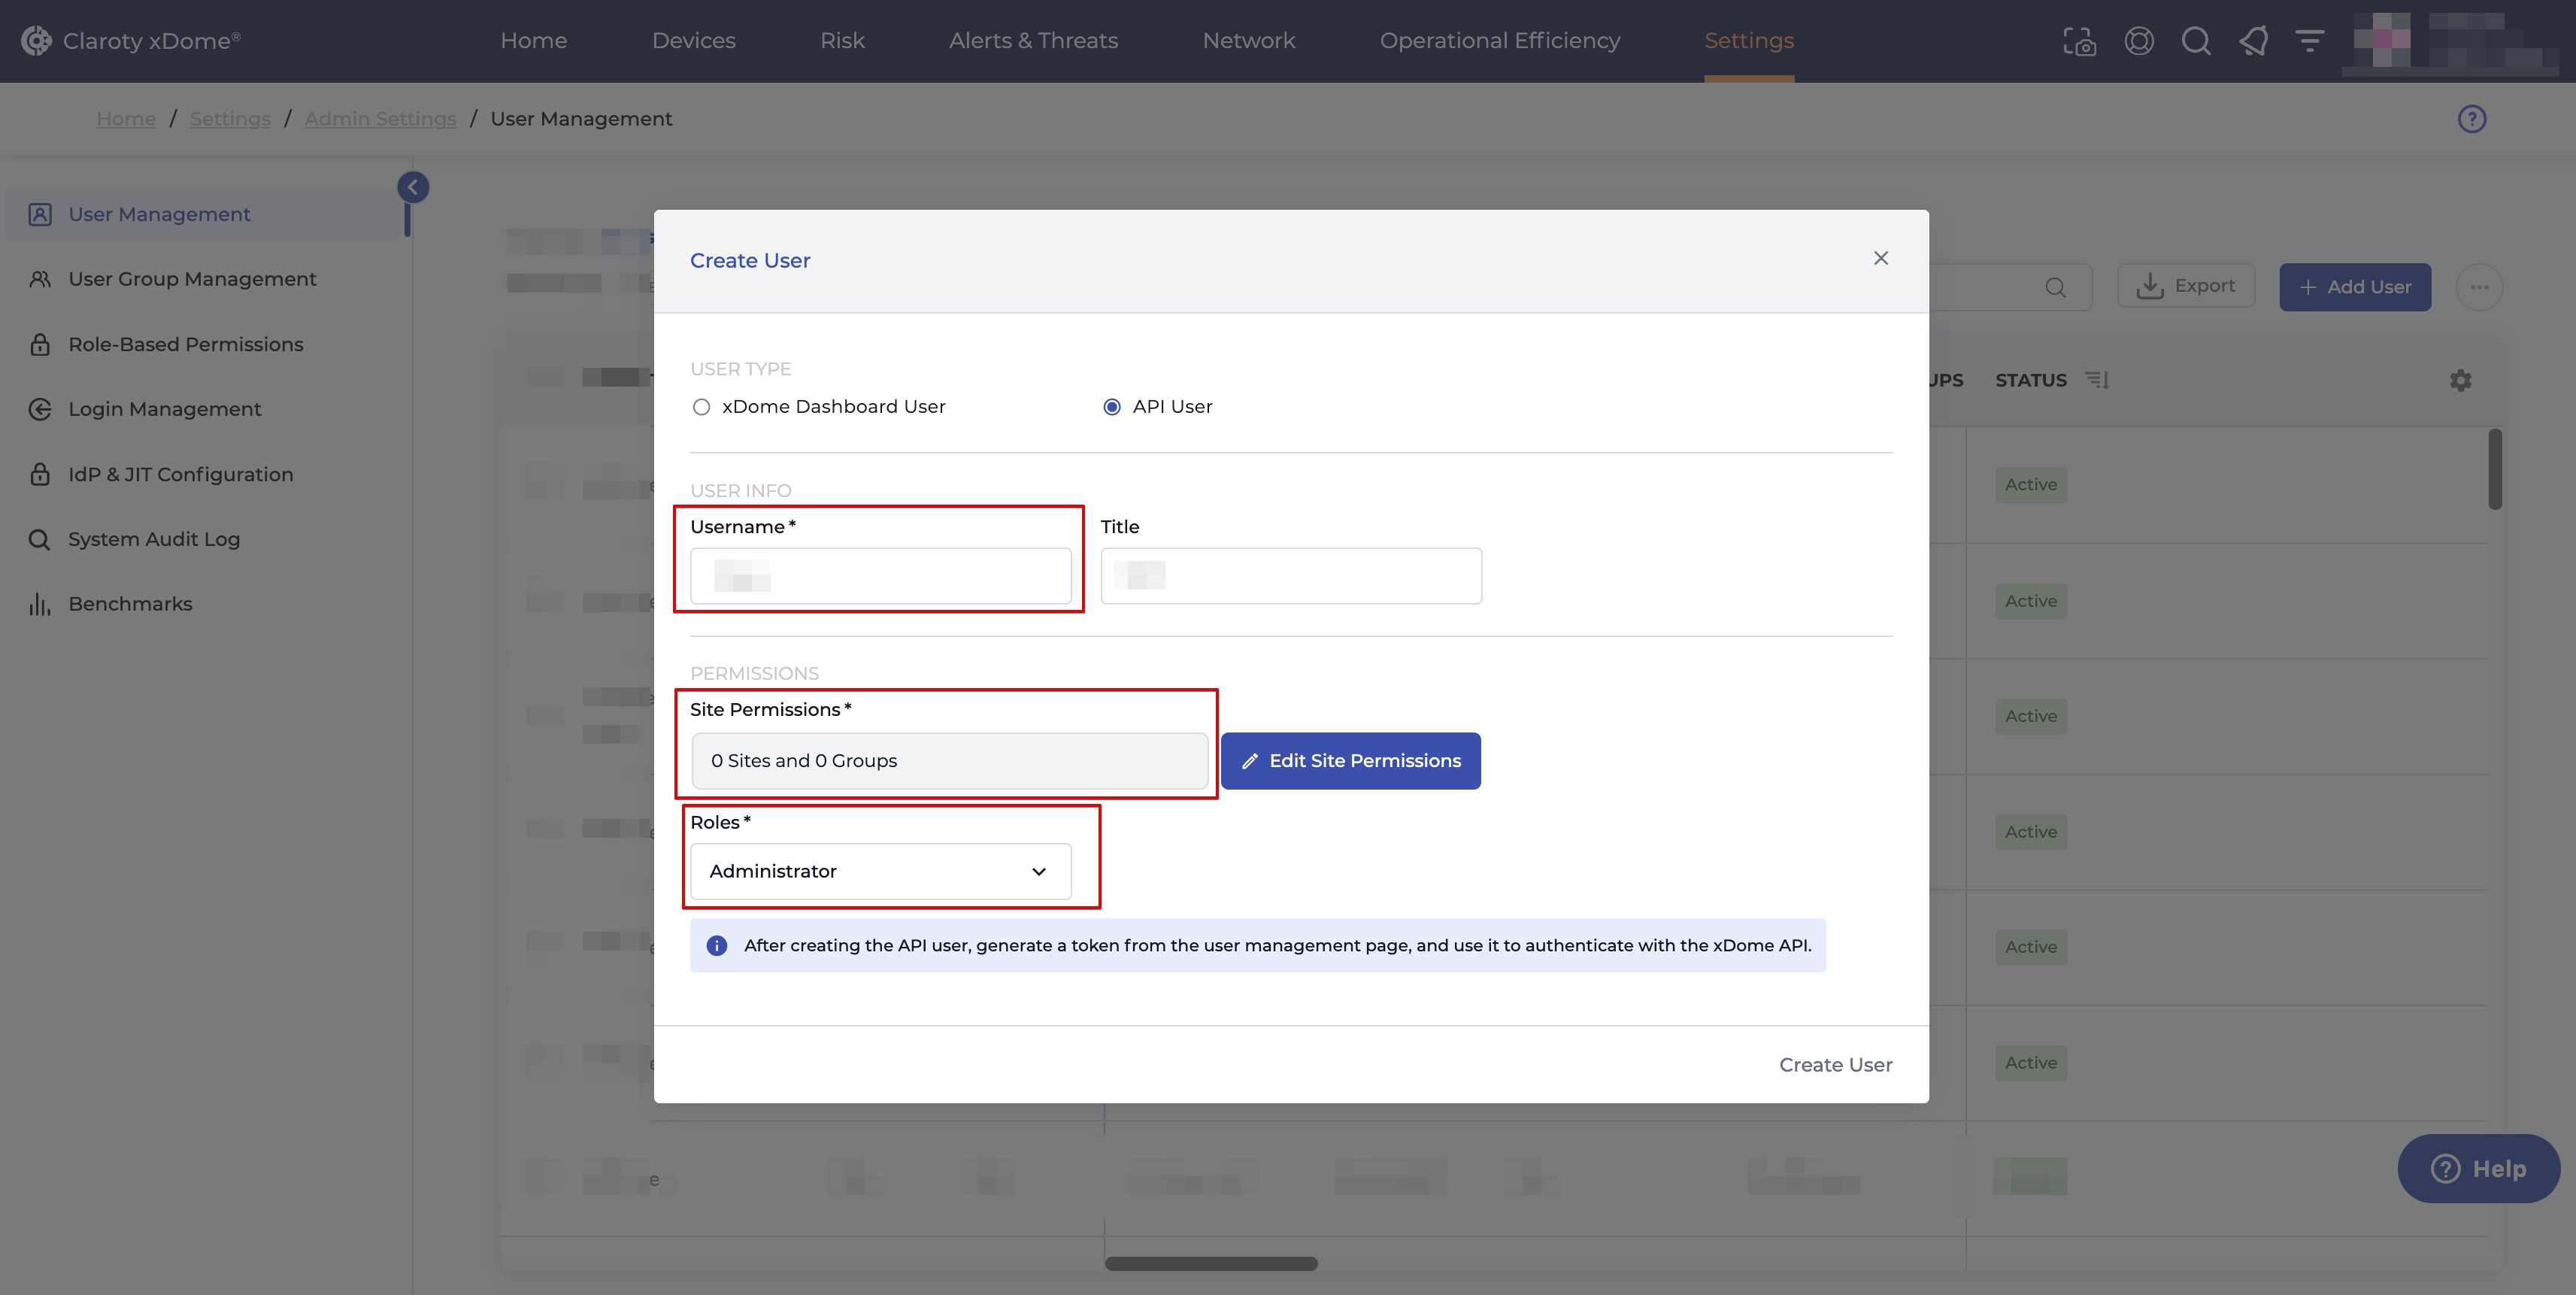Click the Role-Based Permissions sidebar link
The image size is (2576, 1295).
pyautogui.click(x=185, y=345)
